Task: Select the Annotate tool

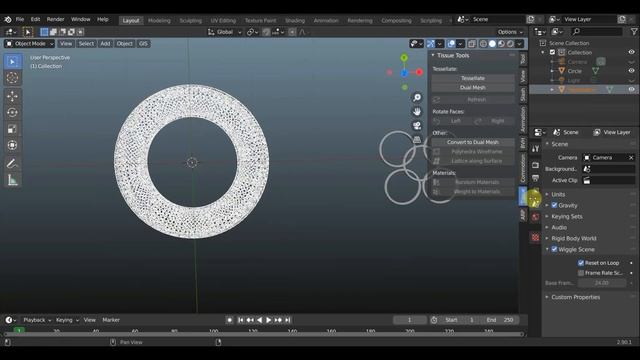Action: 12,164
